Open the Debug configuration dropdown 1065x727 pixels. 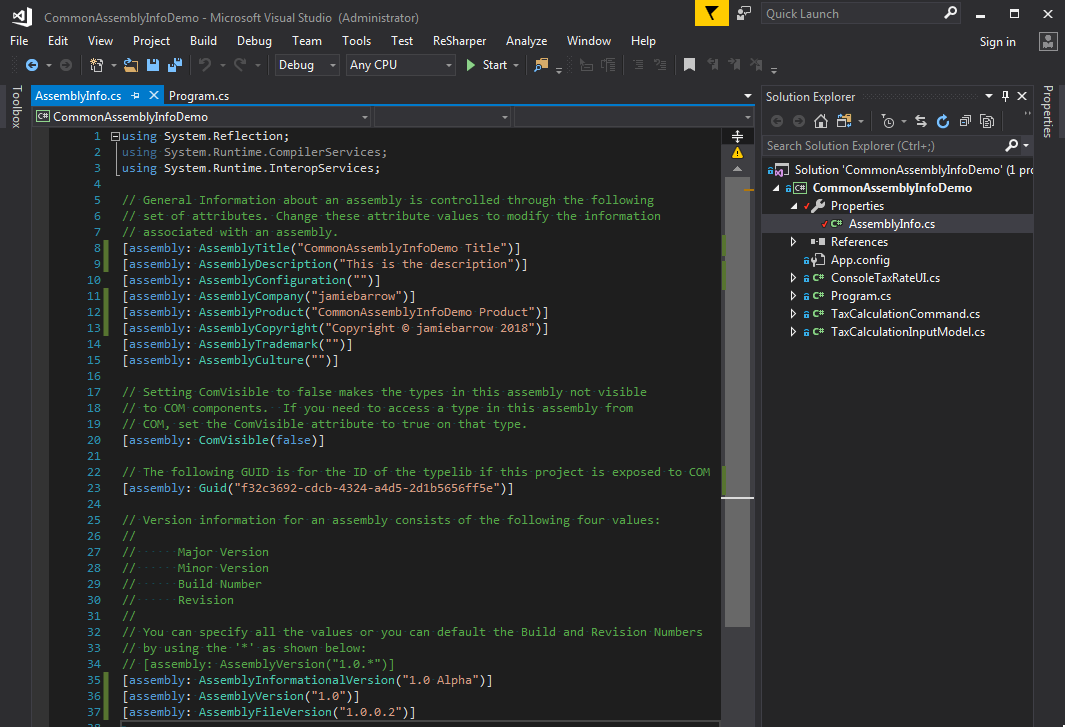[x=306, y=65]
